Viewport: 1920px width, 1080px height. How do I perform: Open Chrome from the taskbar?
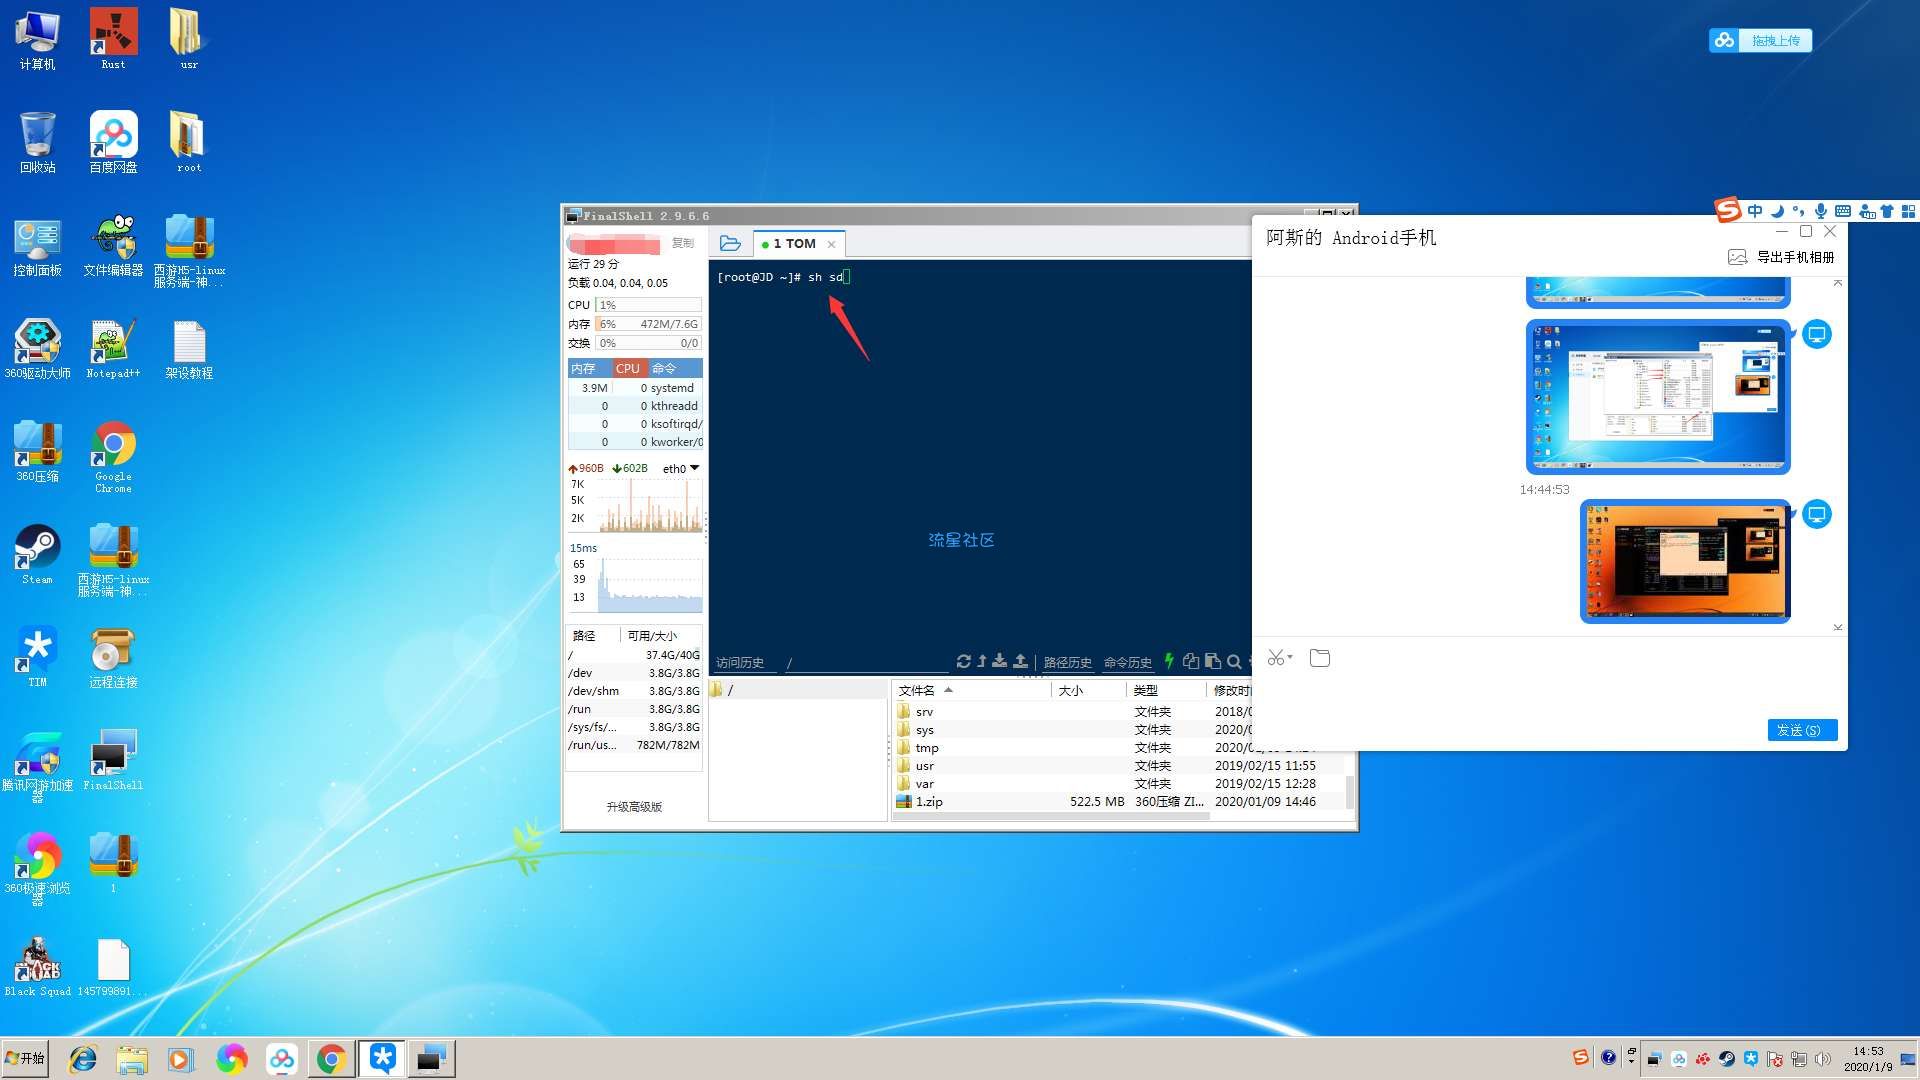pos(331,1058)
